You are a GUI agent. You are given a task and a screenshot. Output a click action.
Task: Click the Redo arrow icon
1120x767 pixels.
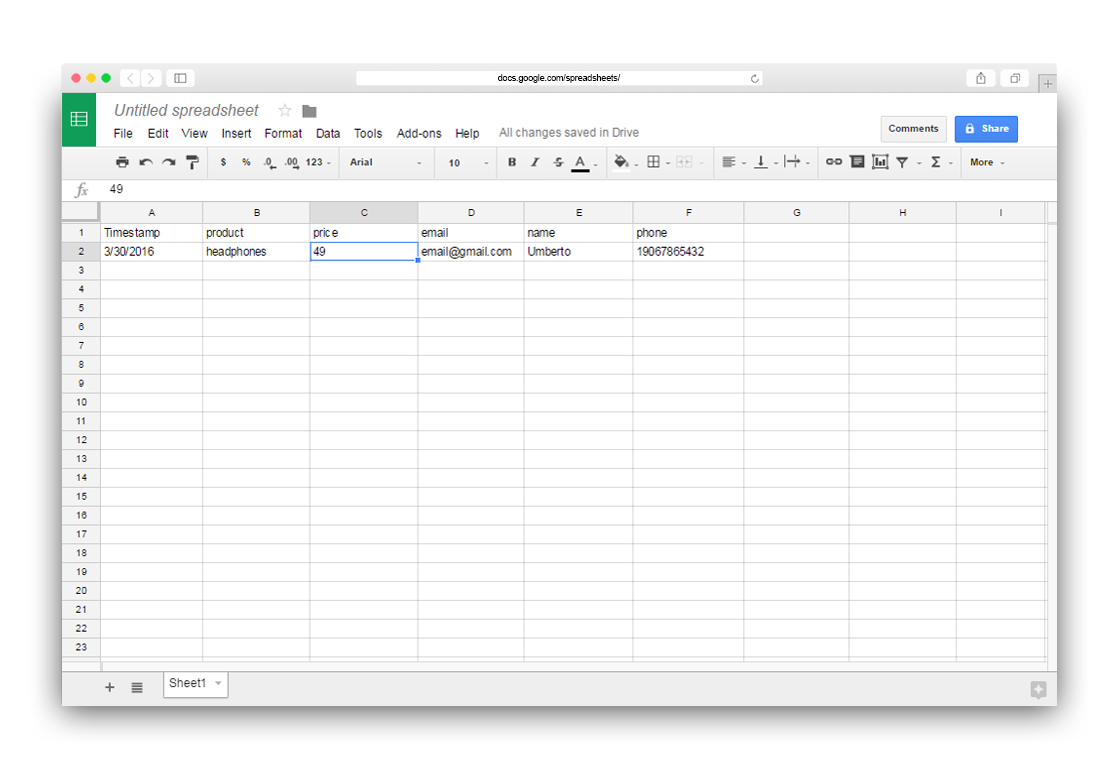(x=169, y=162)
